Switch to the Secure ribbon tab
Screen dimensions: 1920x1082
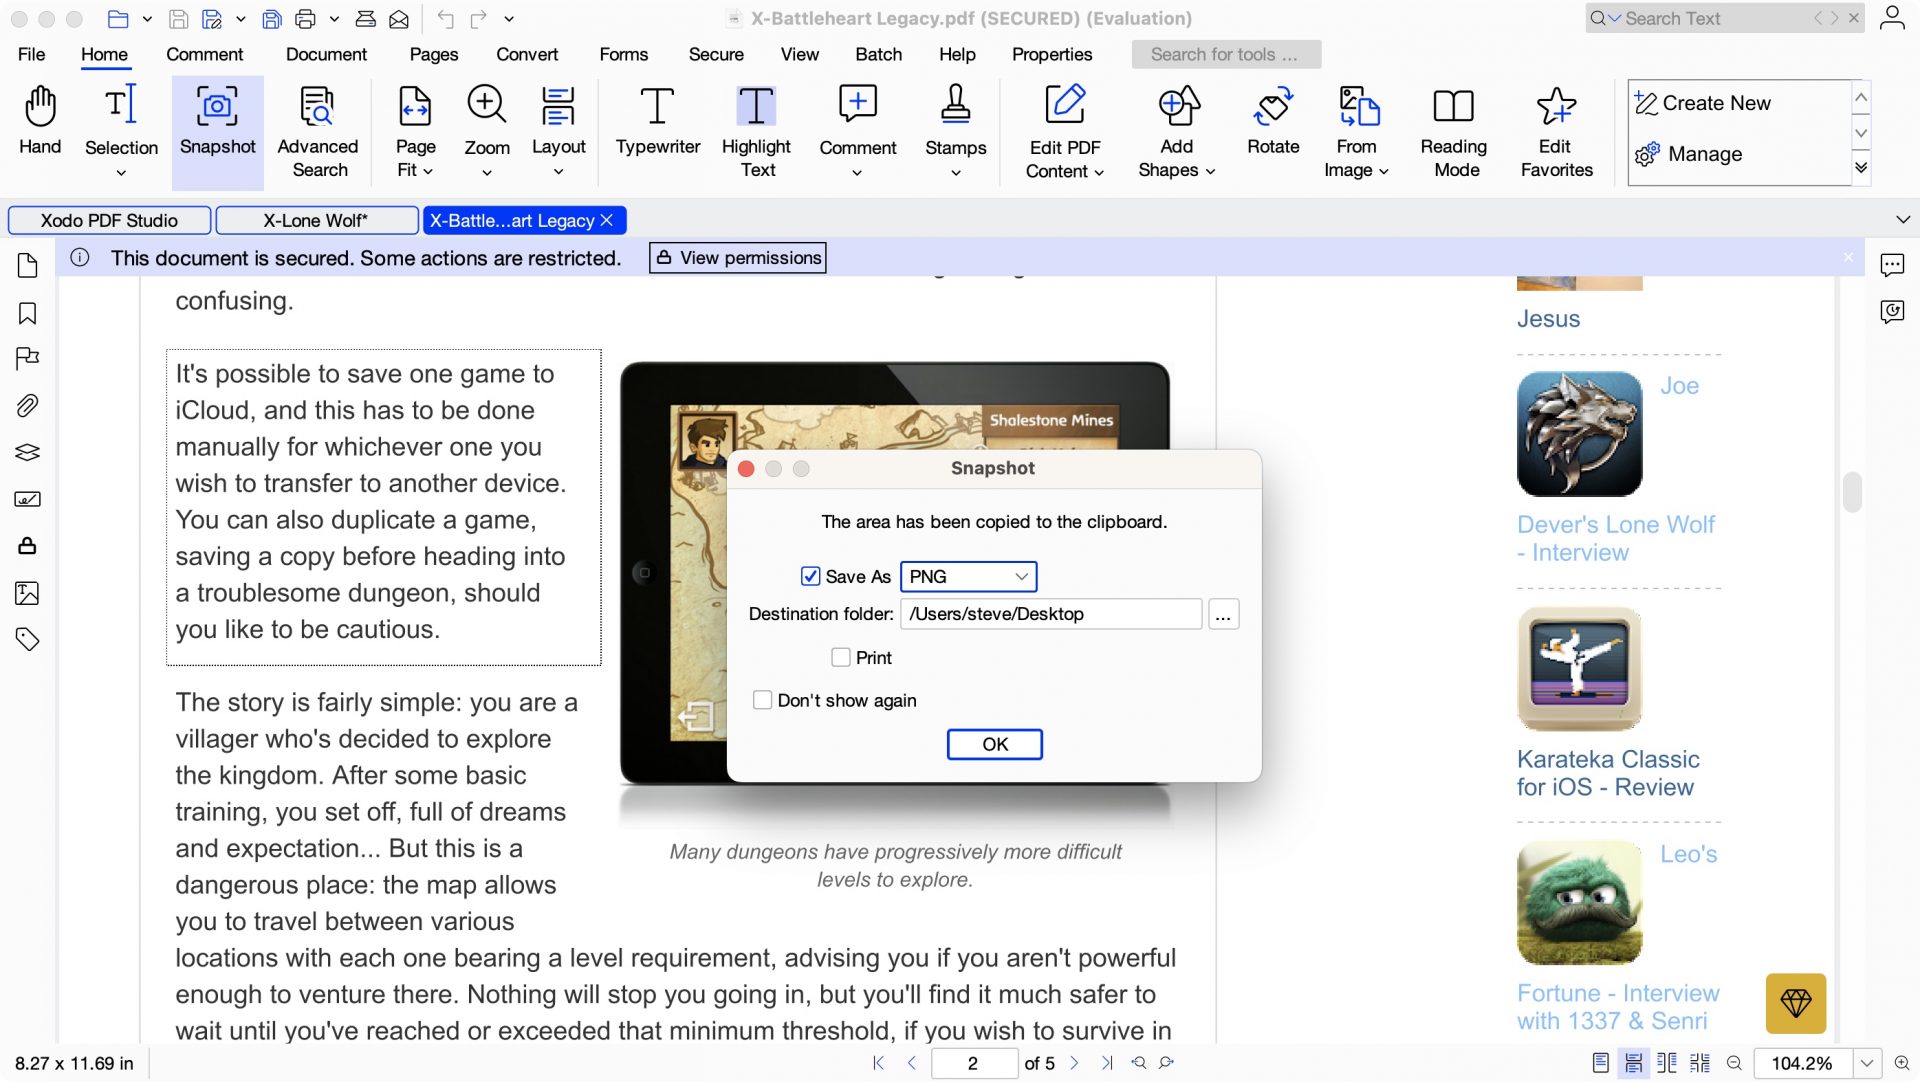click(715, 54)
